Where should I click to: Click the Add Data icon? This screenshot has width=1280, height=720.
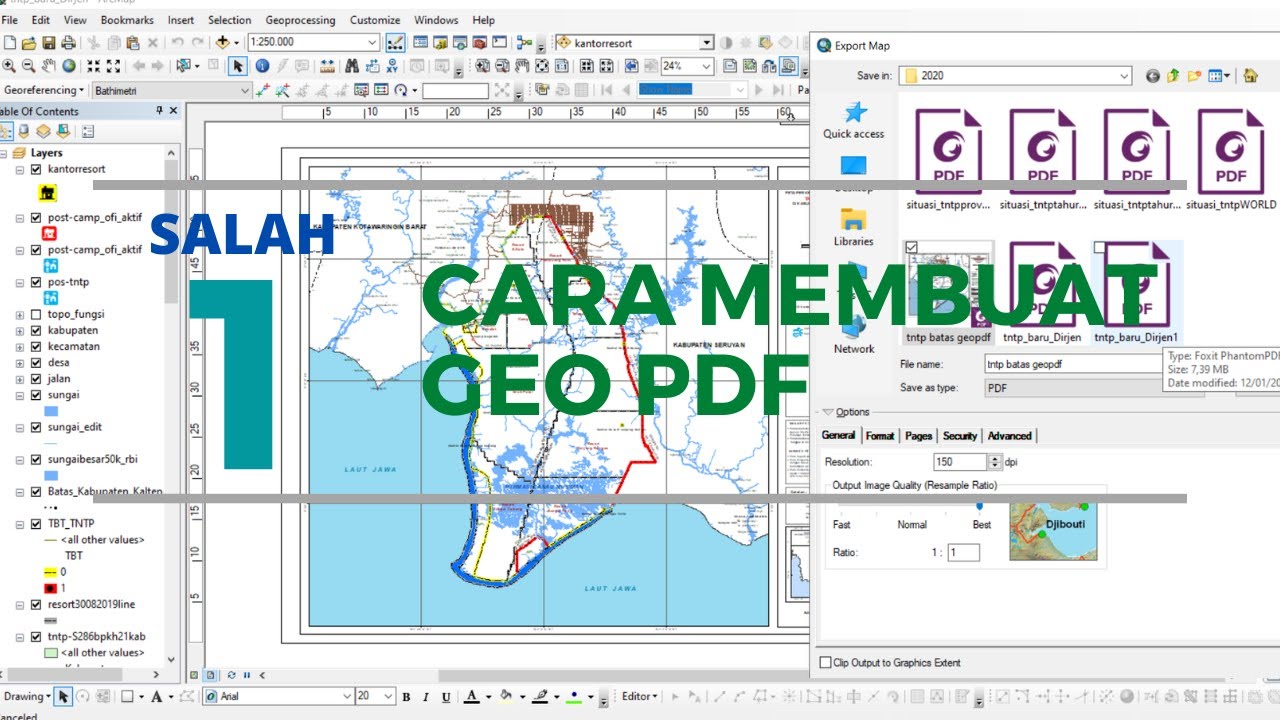point(222,42)
